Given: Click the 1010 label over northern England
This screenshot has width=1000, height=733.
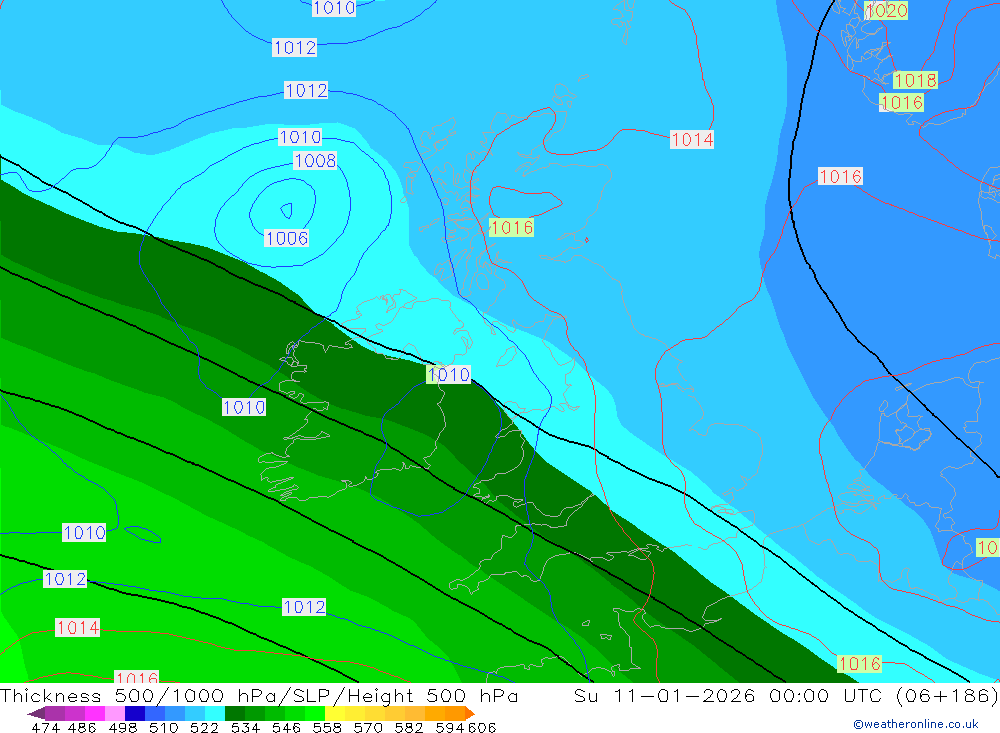Looking at the screenshot, I should (448, 374).
